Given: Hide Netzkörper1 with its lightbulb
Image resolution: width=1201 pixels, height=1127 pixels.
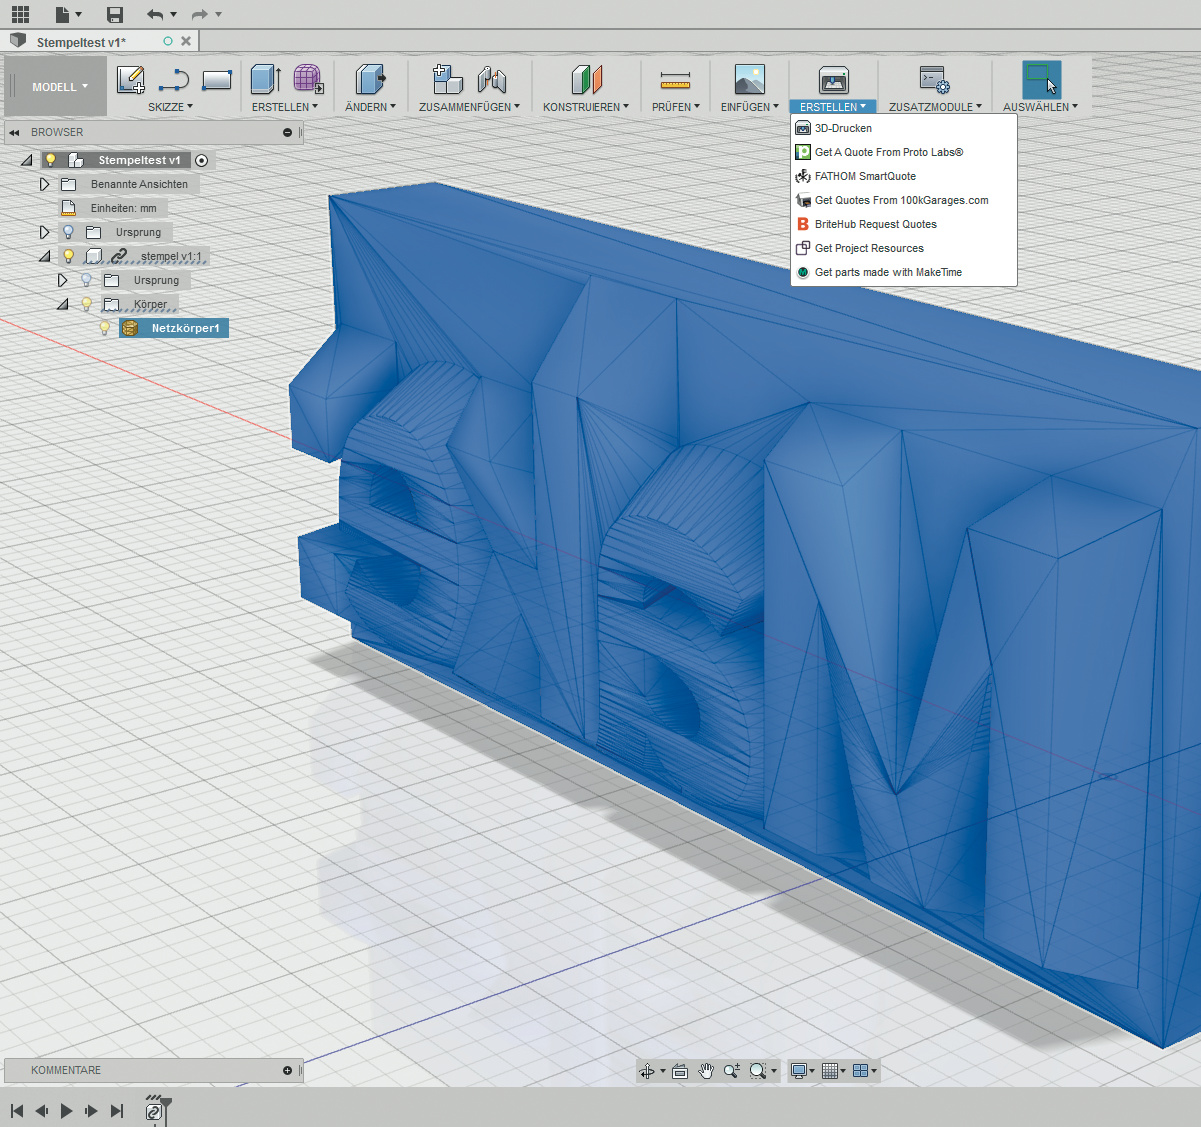Looking at the screenshot, I should [105, 328].
